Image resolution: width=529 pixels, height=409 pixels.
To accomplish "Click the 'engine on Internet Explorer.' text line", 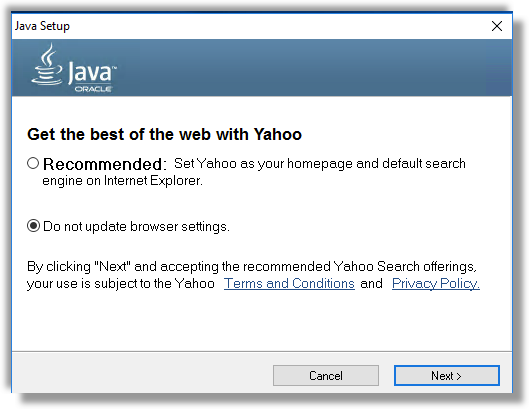I will (x=122, y=181).
